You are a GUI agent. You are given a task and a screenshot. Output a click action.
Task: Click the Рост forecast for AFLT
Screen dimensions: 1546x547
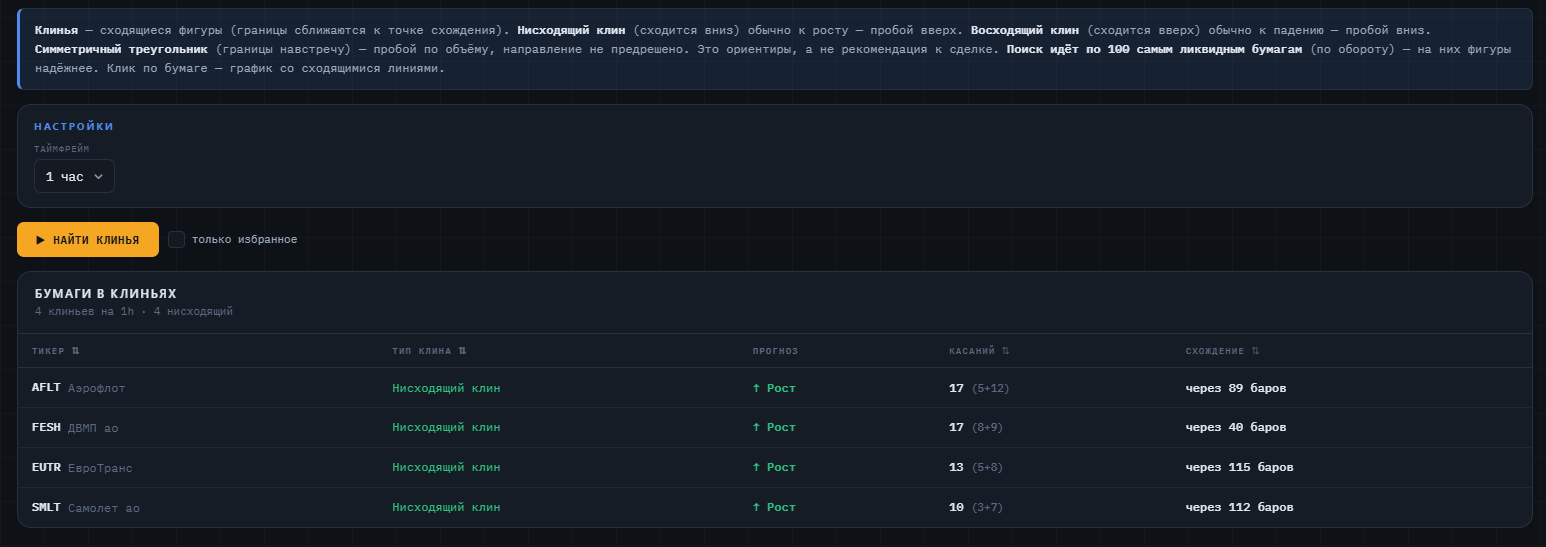[774, 388]
